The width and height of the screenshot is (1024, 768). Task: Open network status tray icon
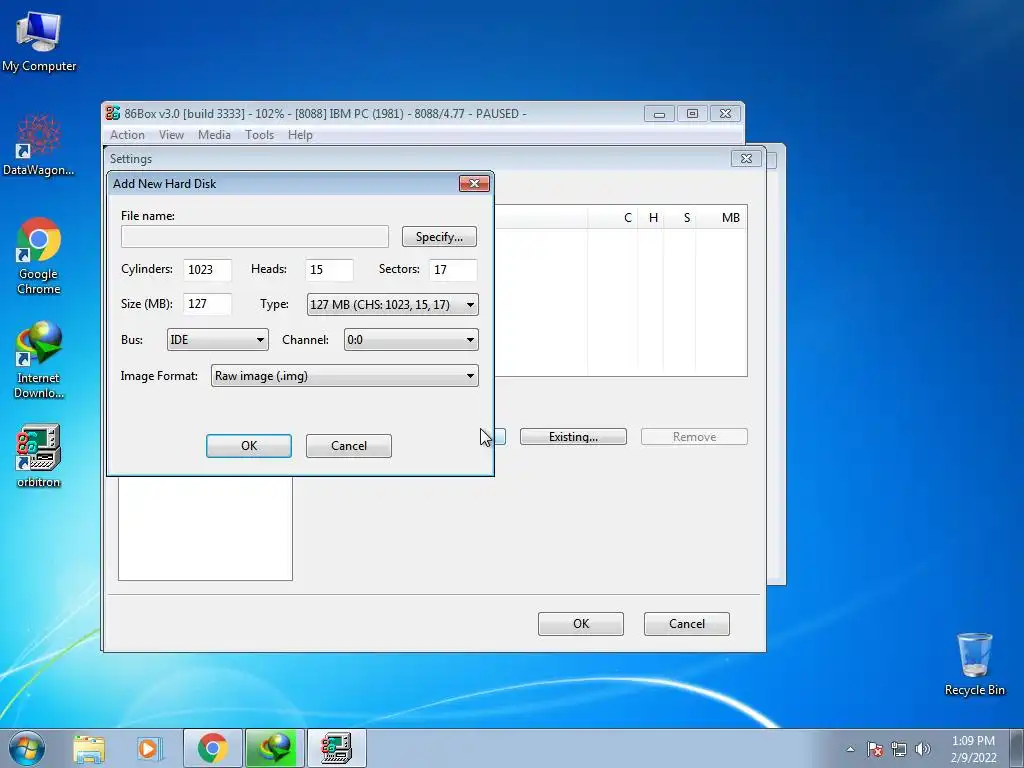pos(899,749)
